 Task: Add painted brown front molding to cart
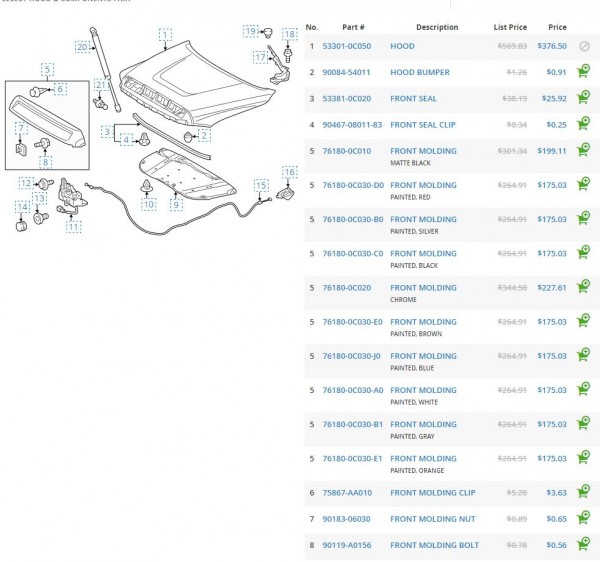click(583, 321)
